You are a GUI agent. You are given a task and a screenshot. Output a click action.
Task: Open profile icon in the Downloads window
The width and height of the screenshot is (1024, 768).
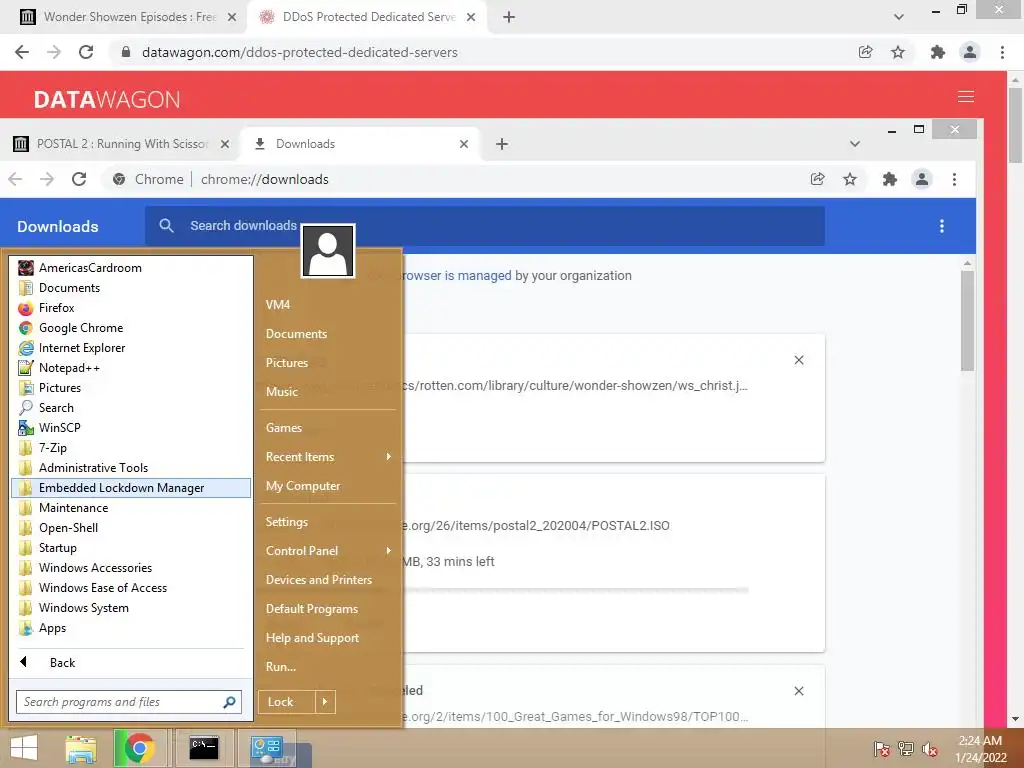(921, 179)
